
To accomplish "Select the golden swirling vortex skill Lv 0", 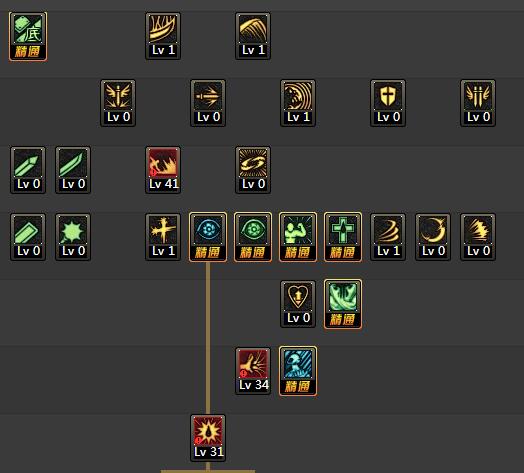I will click(x=253, y=170).
